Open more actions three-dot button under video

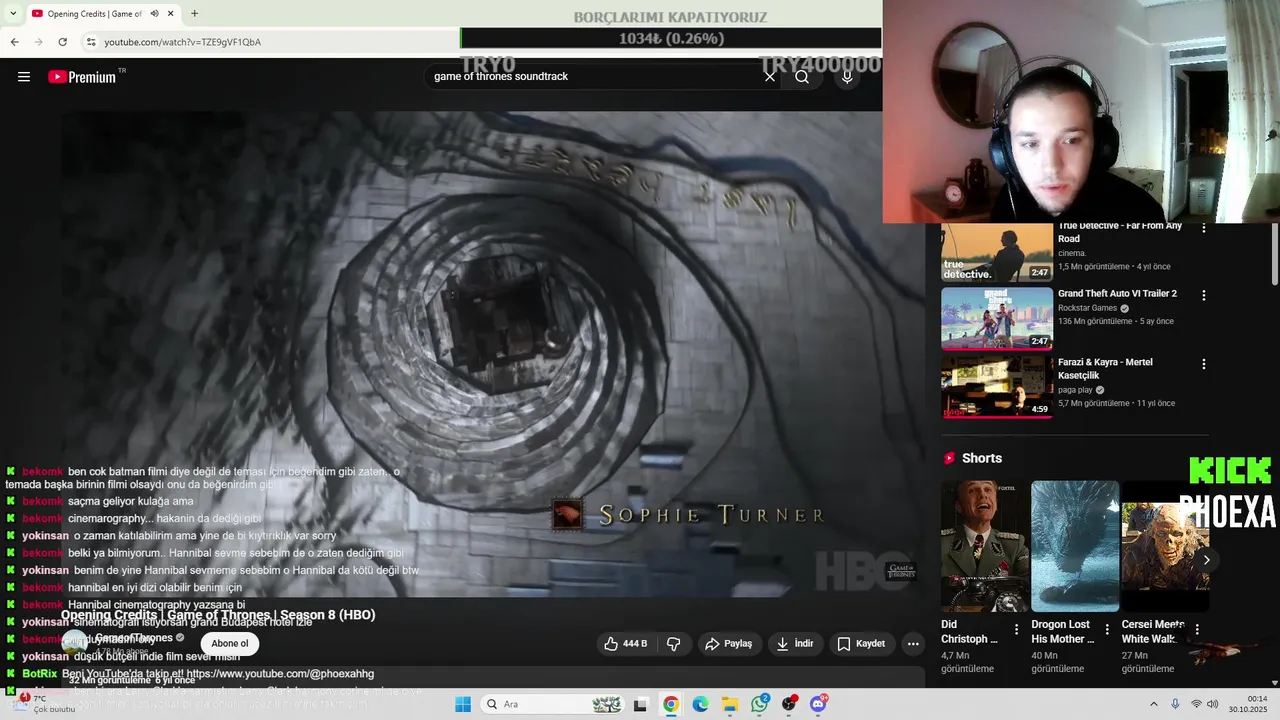coord(913,644)
